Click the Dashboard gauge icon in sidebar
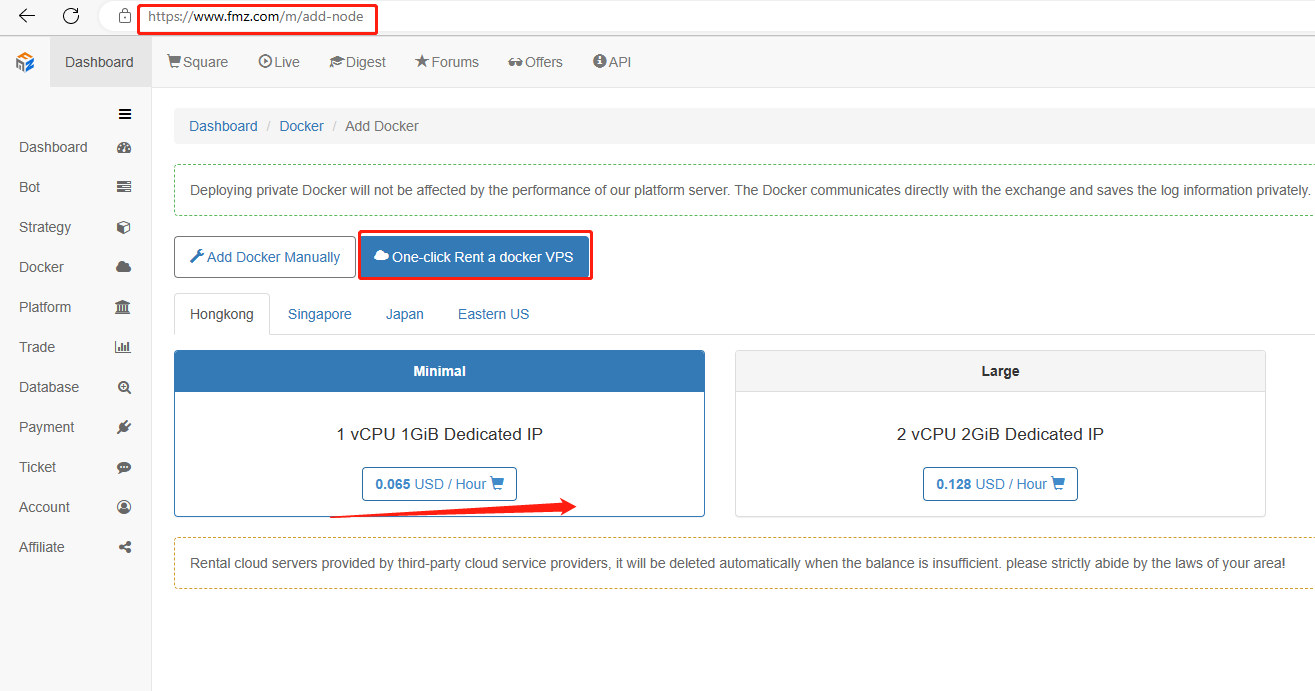 pos(124,147)
